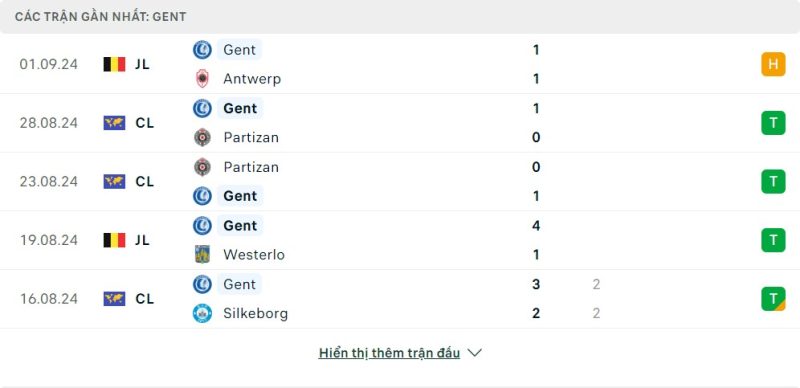Click the green T badge for 28.08.24 match

click(x=773, y=123)
